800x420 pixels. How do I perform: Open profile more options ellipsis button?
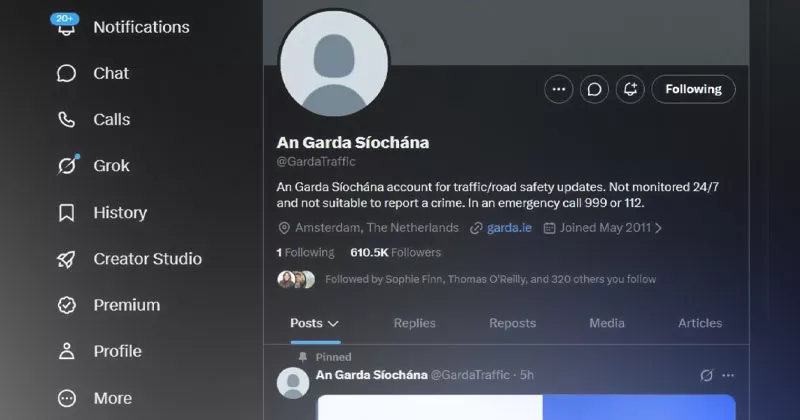[559, 89]
